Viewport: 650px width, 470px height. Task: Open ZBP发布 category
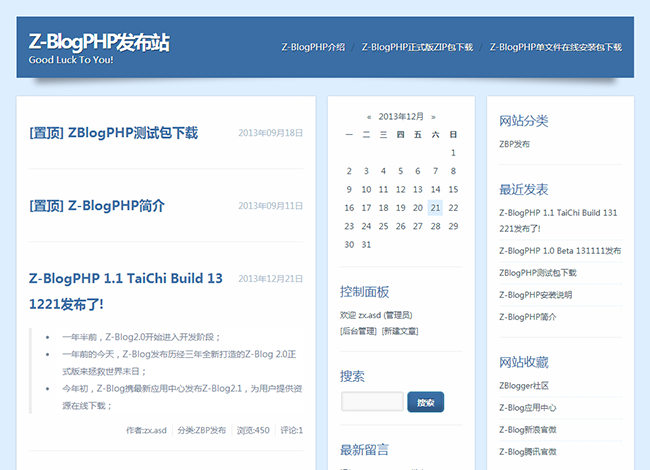(x=514, y=144)
